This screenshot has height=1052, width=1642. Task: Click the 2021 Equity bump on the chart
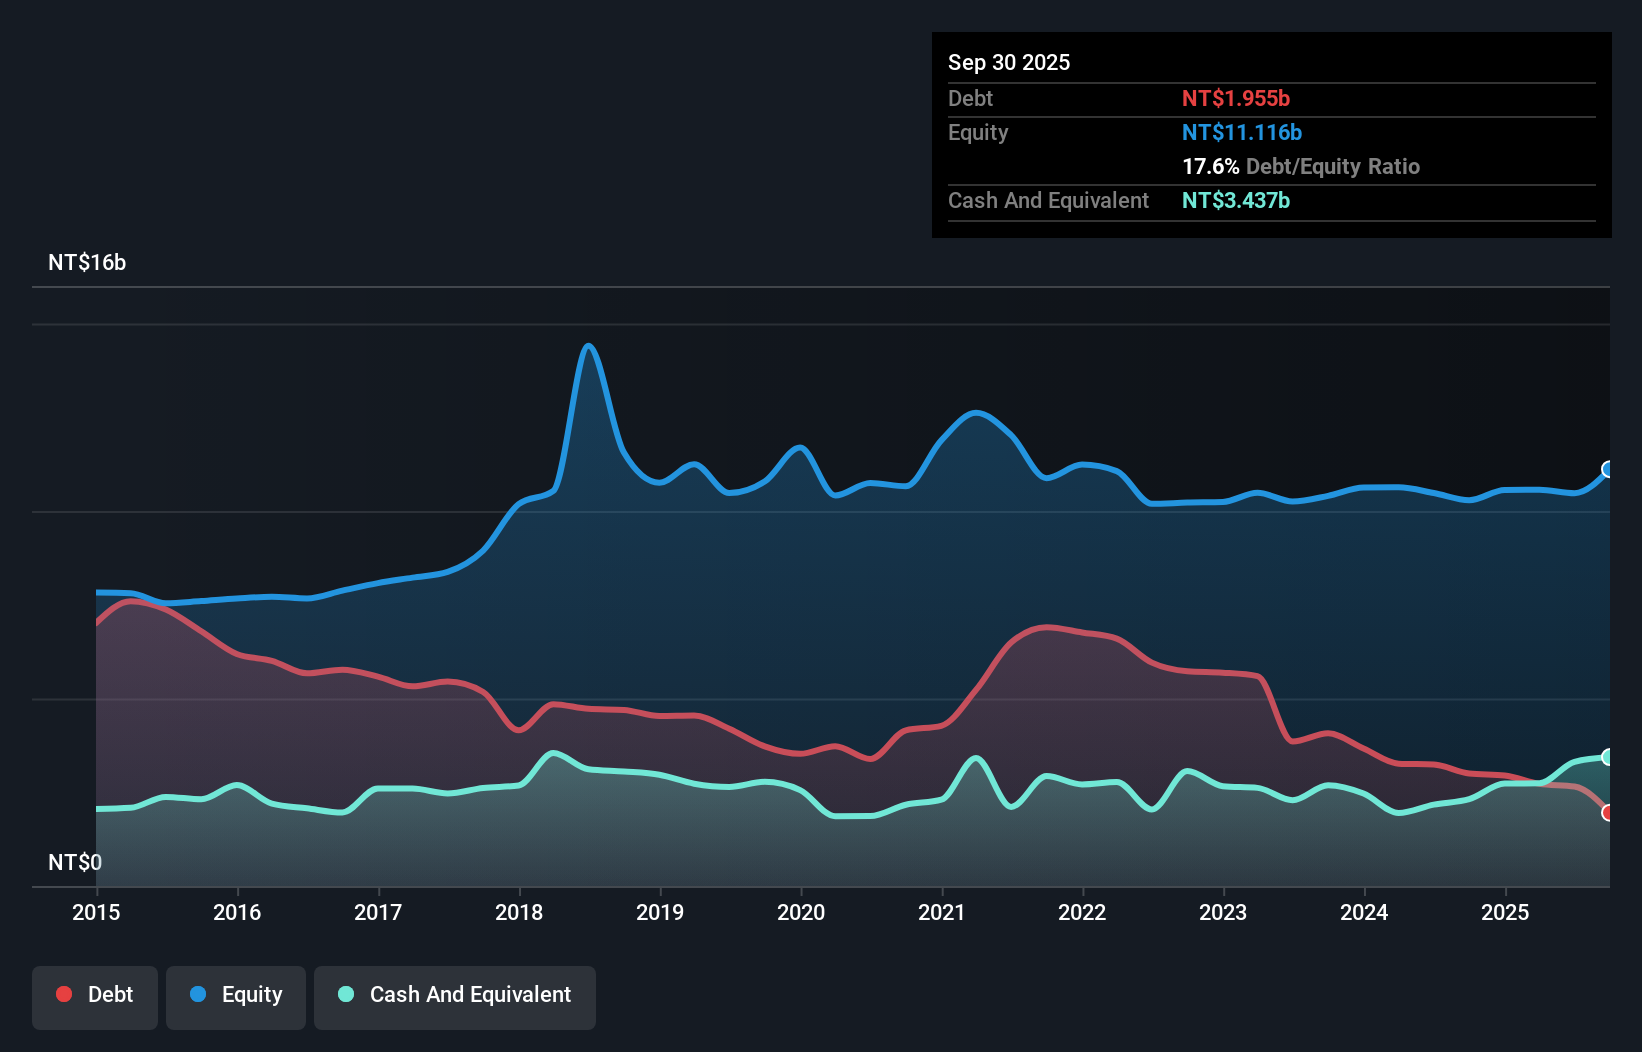point(975,413)
